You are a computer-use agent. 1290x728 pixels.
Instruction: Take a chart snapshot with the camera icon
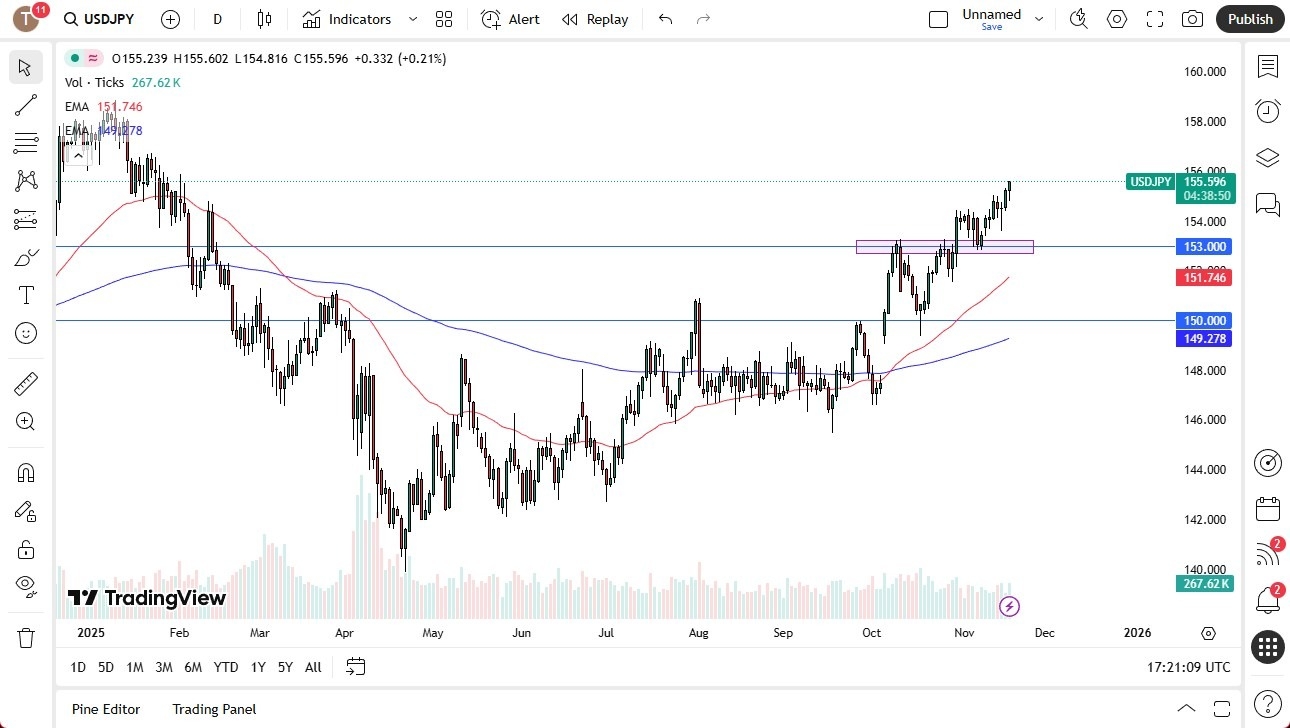coord(1192,18)
